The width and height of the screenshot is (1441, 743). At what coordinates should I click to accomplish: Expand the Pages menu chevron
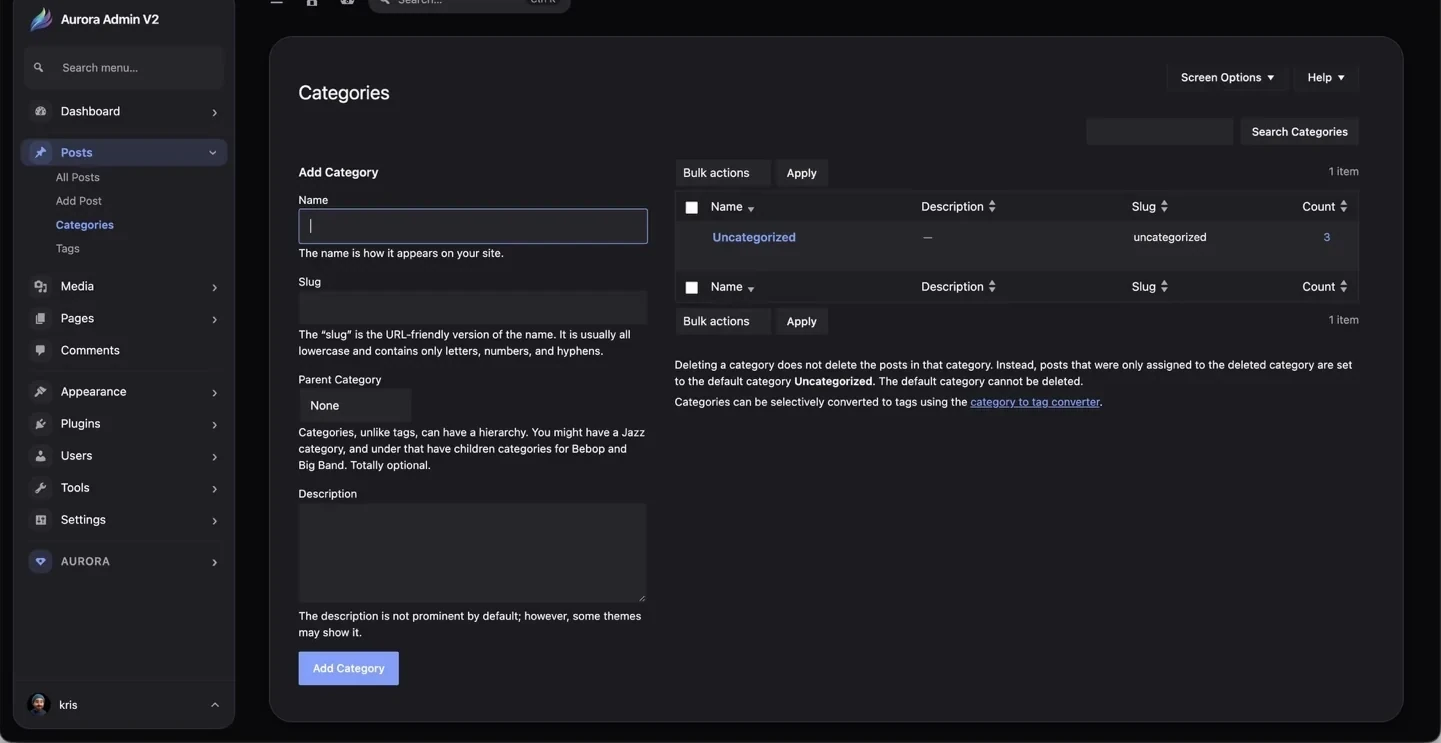pos(214,319)
